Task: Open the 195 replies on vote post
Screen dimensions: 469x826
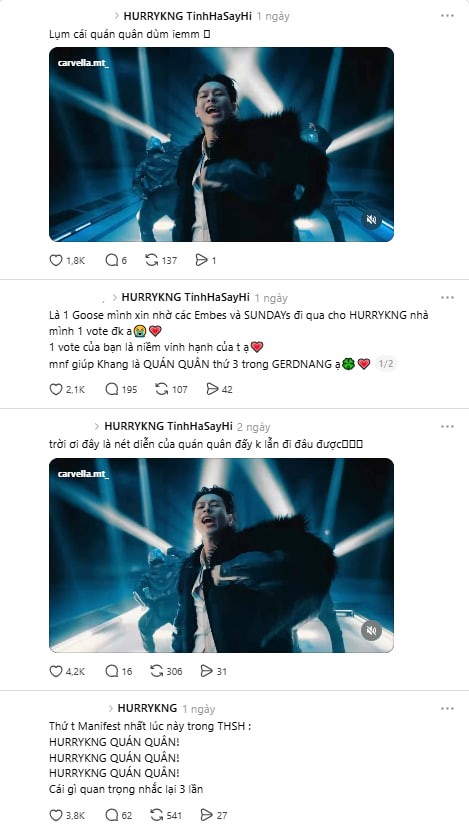Action: pyautogui.click(x=112, y=389)
